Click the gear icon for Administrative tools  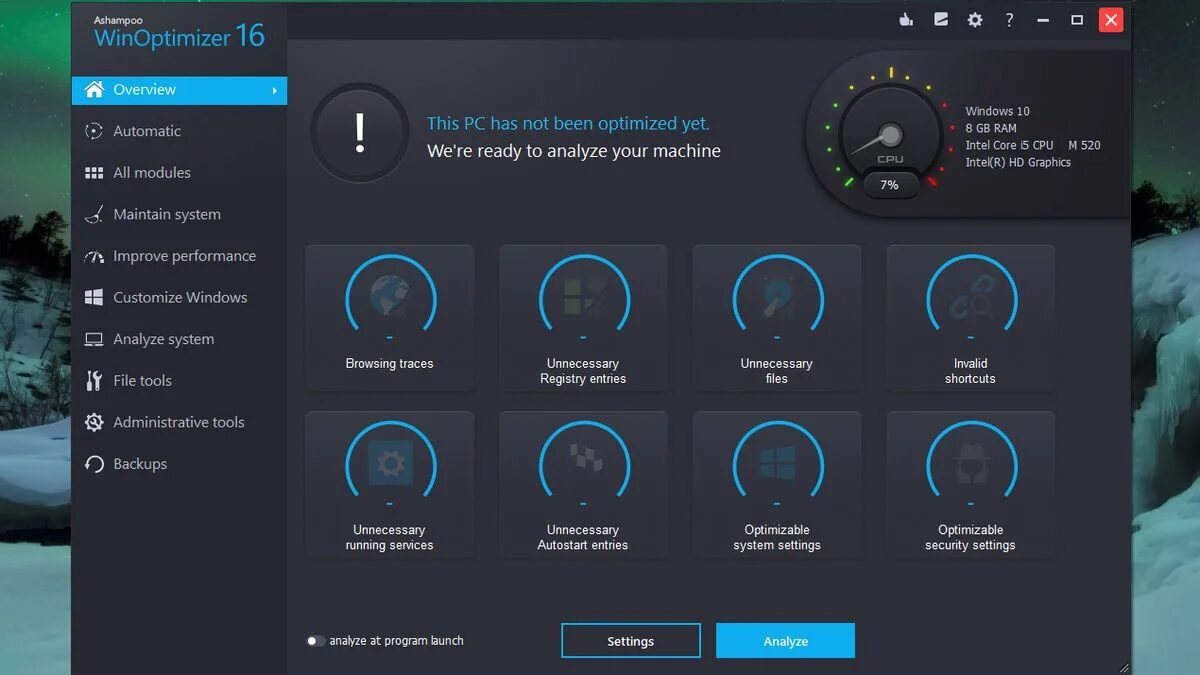[x=94, y=422]
